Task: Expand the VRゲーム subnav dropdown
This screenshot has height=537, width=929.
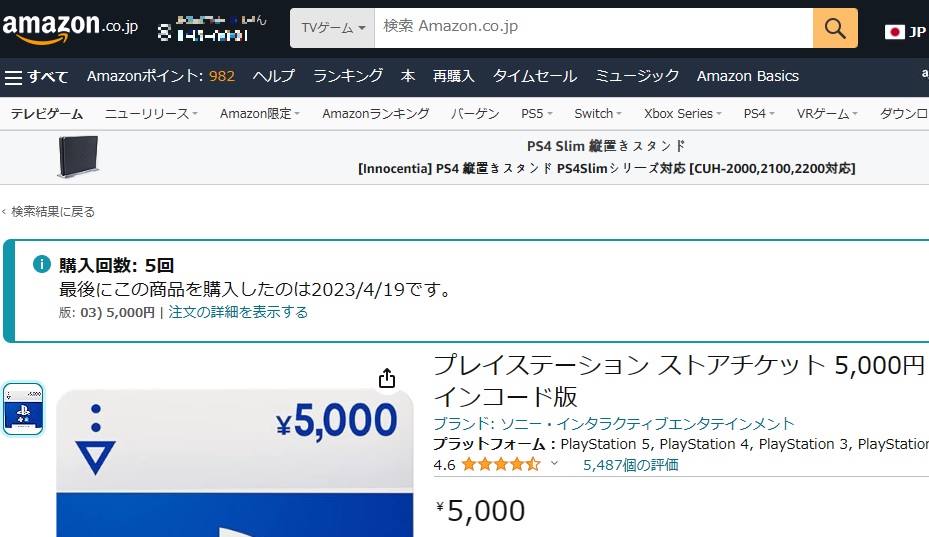Action: coord(827,113)
